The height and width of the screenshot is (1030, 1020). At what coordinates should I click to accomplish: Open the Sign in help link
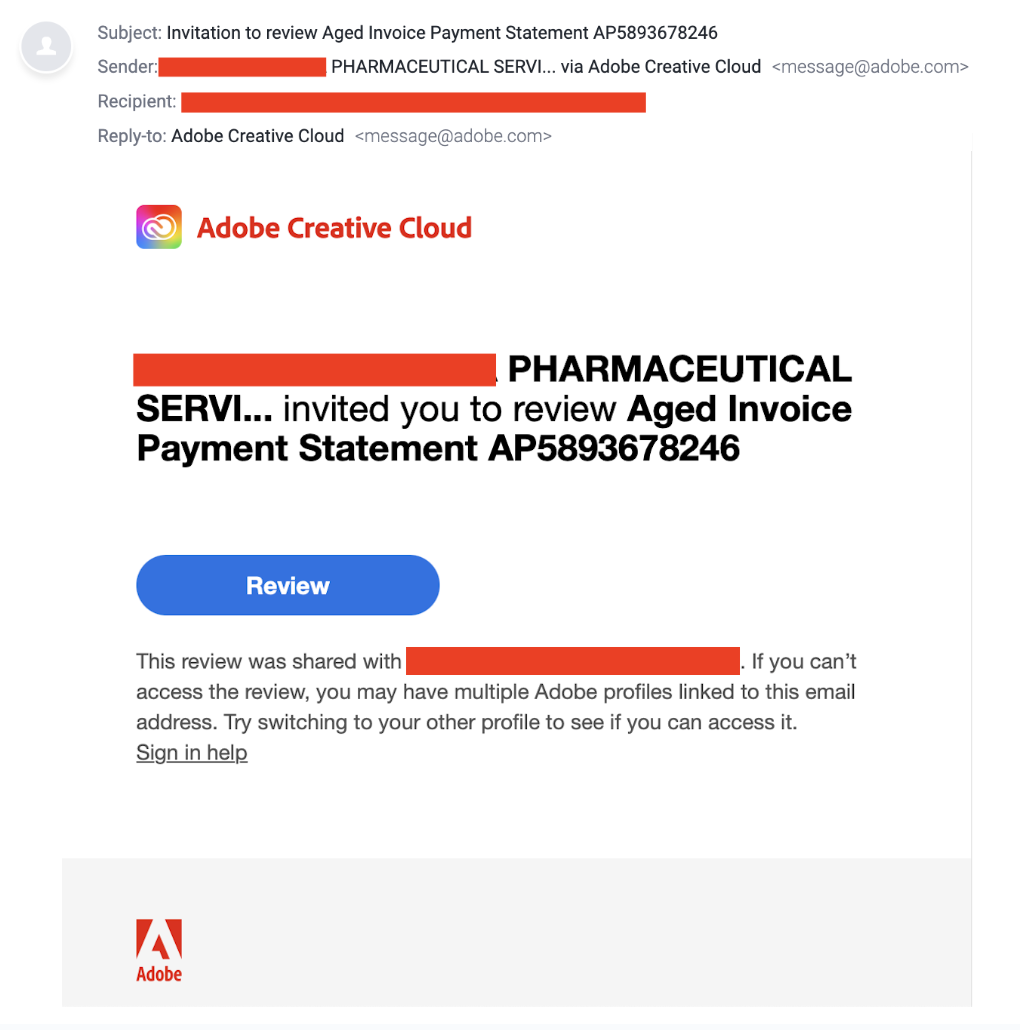pyautogui.click(x=192, y=752)
